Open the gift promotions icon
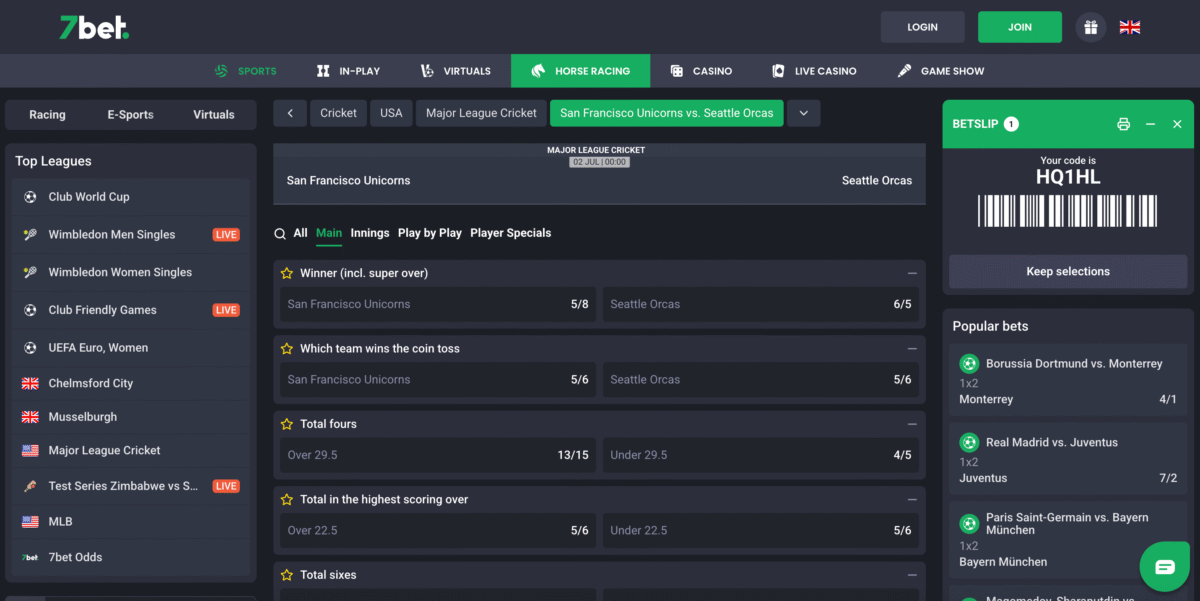 tap(1091, 27)
